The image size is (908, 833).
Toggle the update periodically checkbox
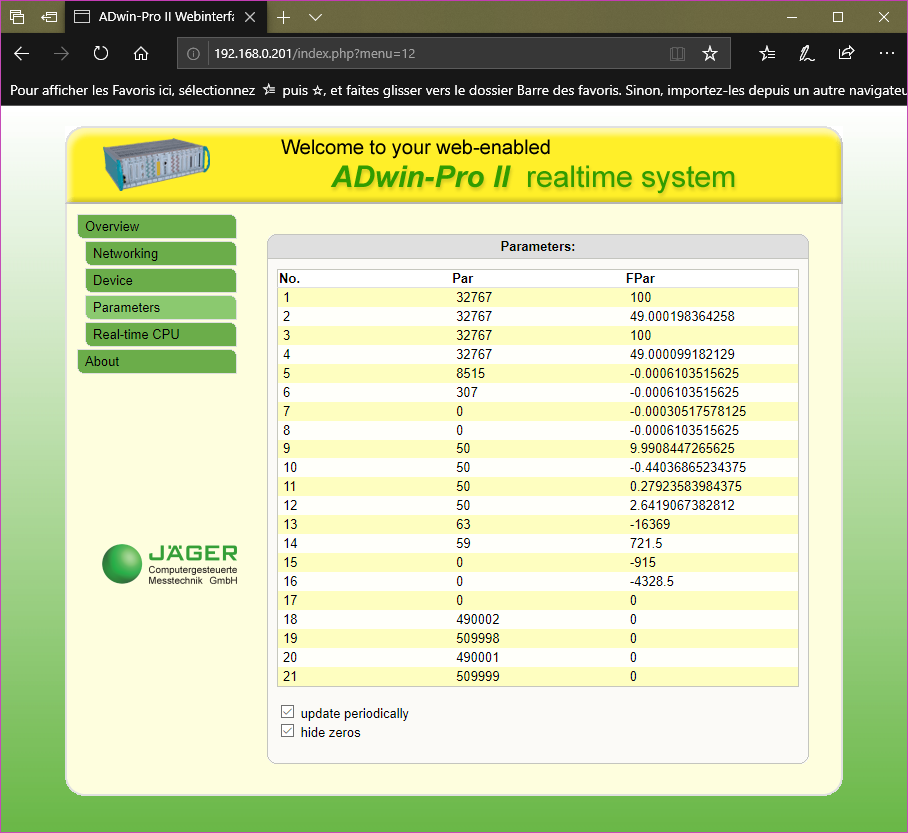pyautogui.click(x=287, y=712)
